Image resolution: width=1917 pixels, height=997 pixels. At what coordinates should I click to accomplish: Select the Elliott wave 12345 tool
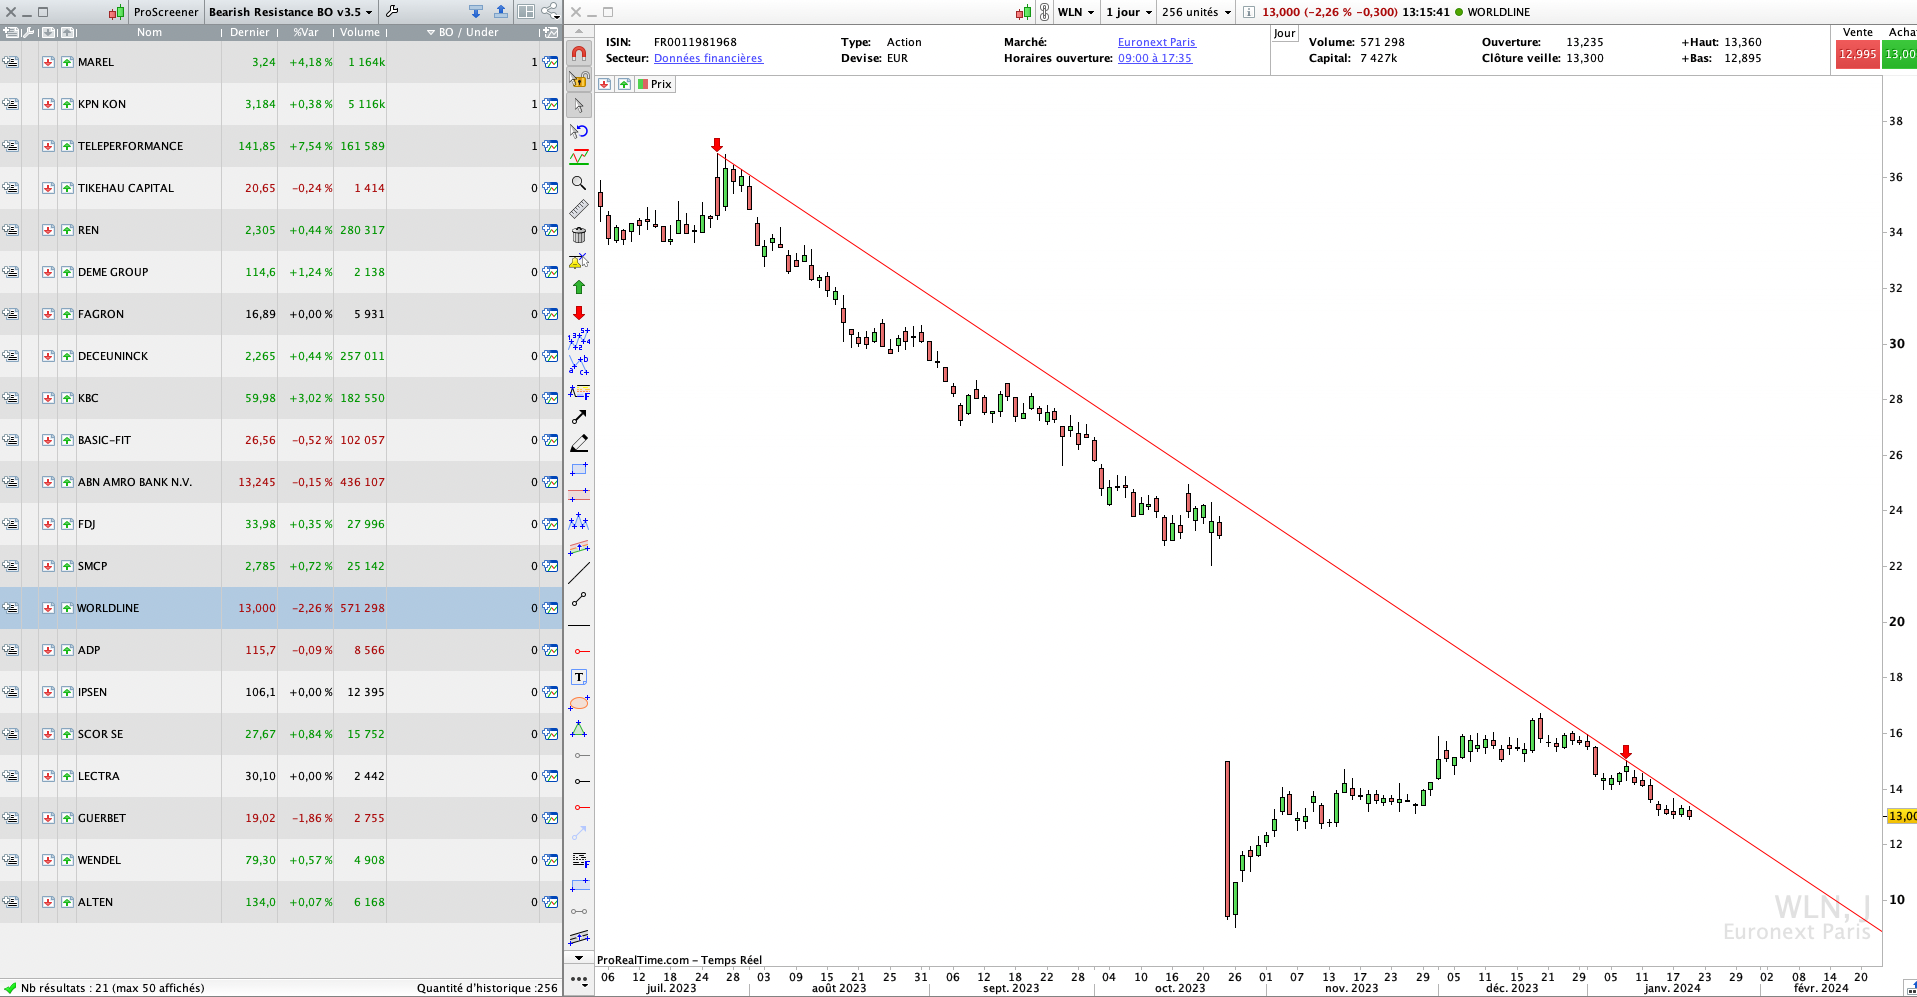click(579, 339)
